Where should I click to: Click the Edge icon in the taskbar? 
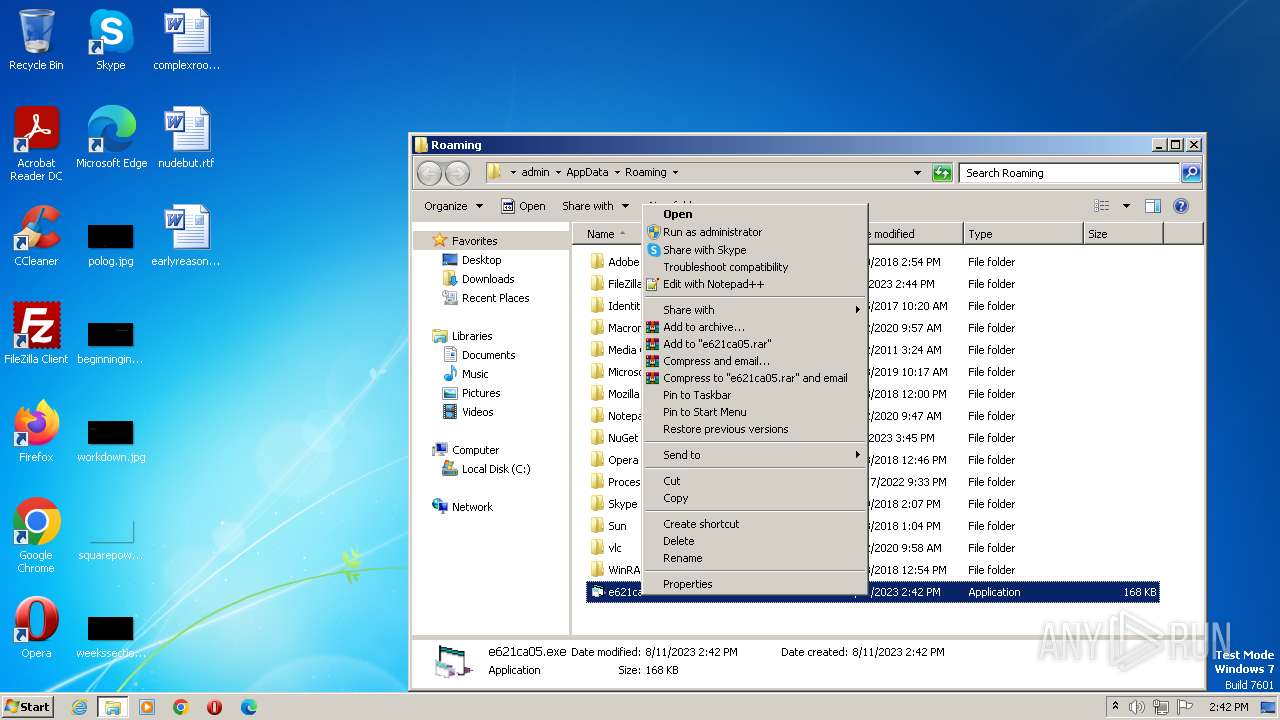[248, 707]
